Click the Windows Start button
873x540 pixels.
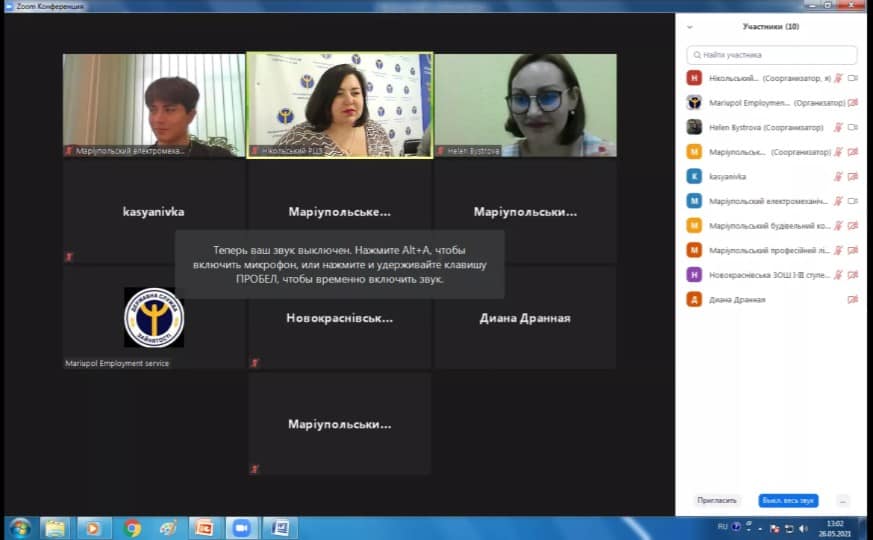pos(19,527)
